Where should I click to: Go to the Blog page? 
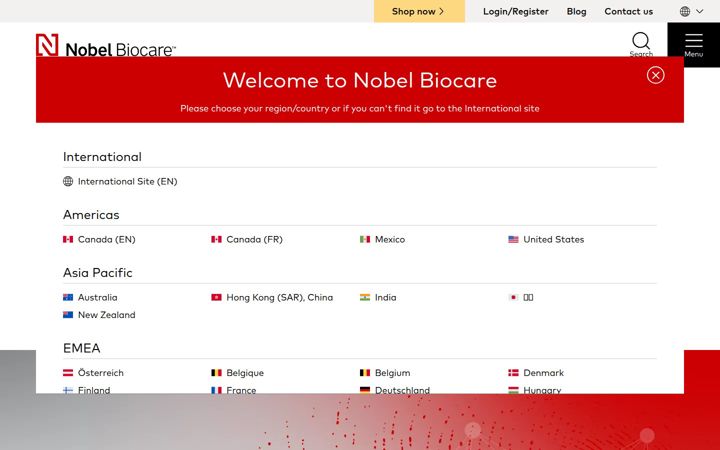[576, 11]
